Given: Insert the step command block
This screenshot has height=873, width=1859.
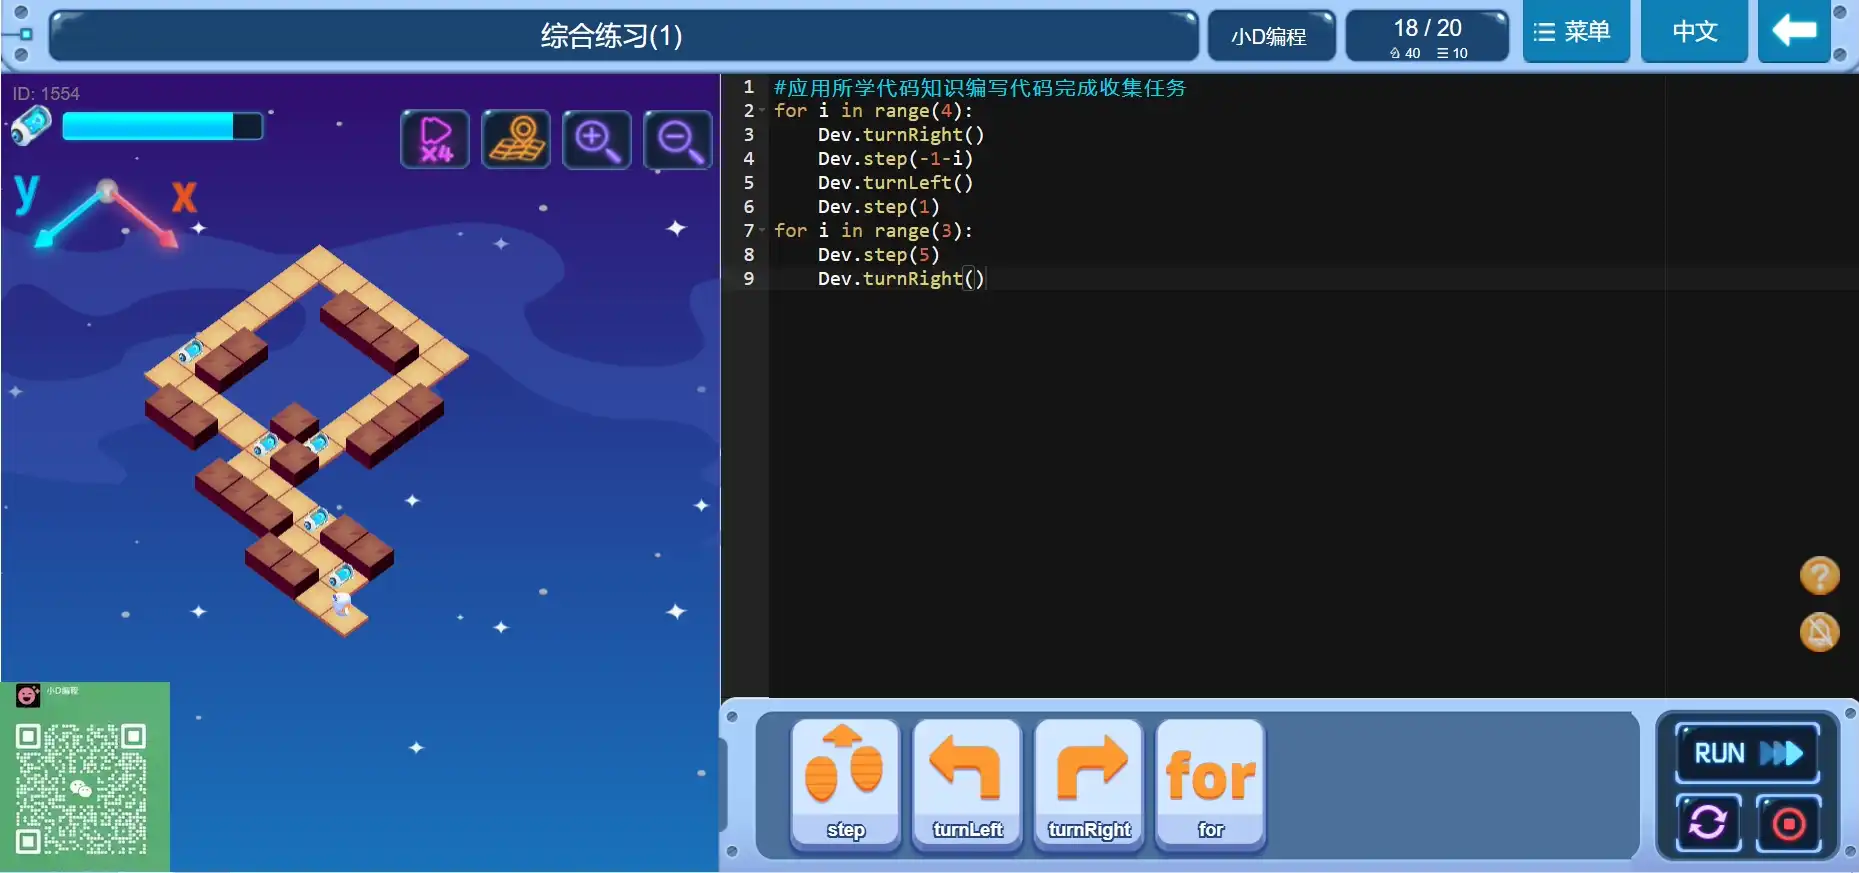Looking at the screenshot, I should [x=845, y=784].
